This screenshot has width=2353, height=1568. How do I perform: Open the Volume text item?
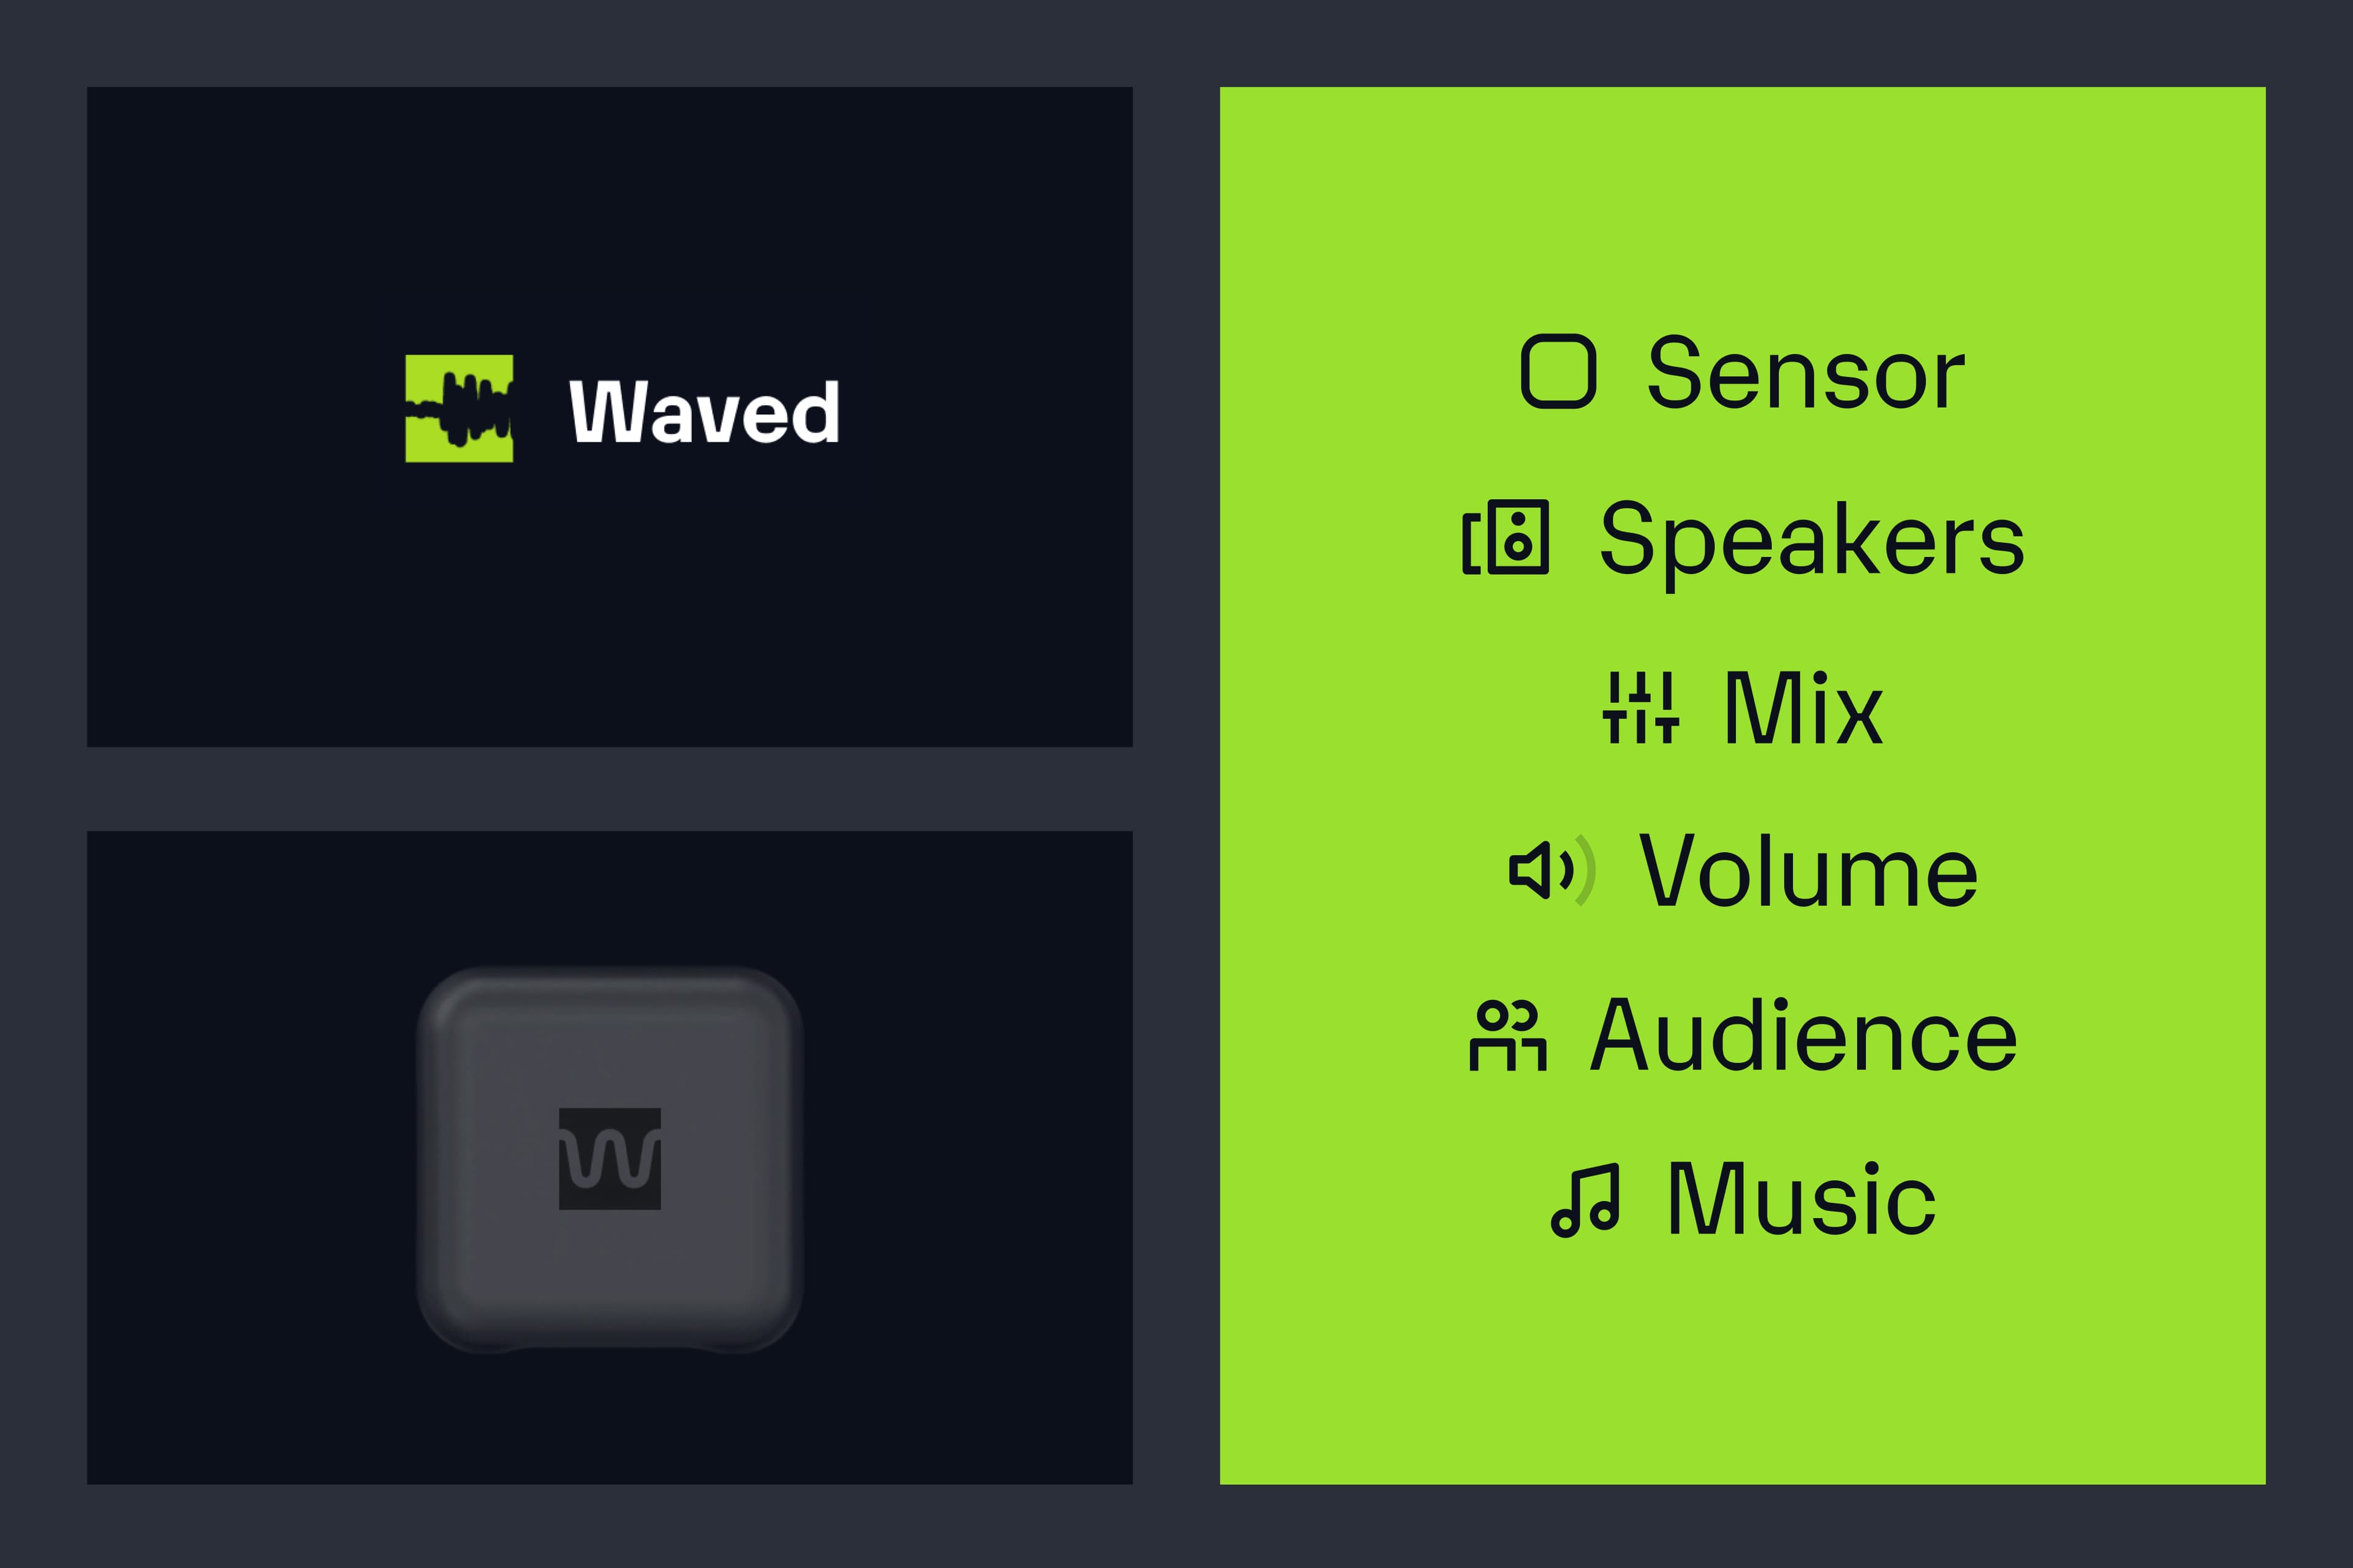point(1808,871)
